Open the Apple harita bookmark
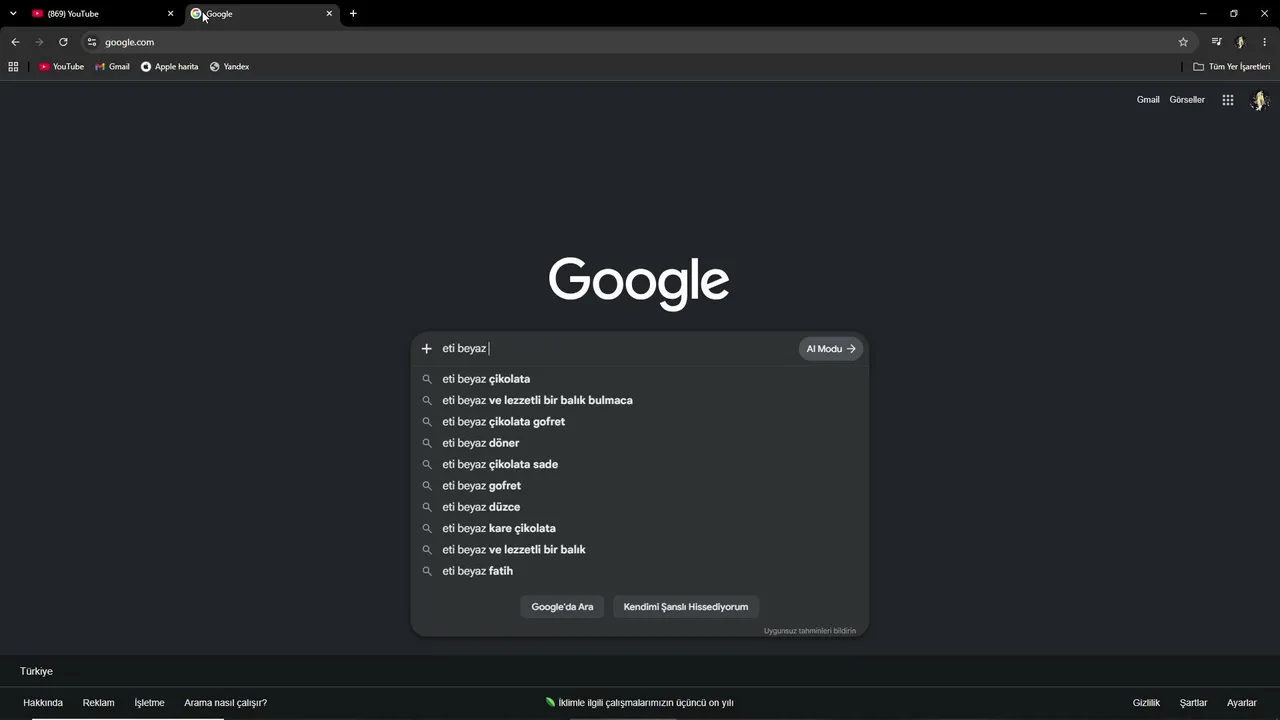This screenshot has width=1280, height=720. [x=170, y=67]
